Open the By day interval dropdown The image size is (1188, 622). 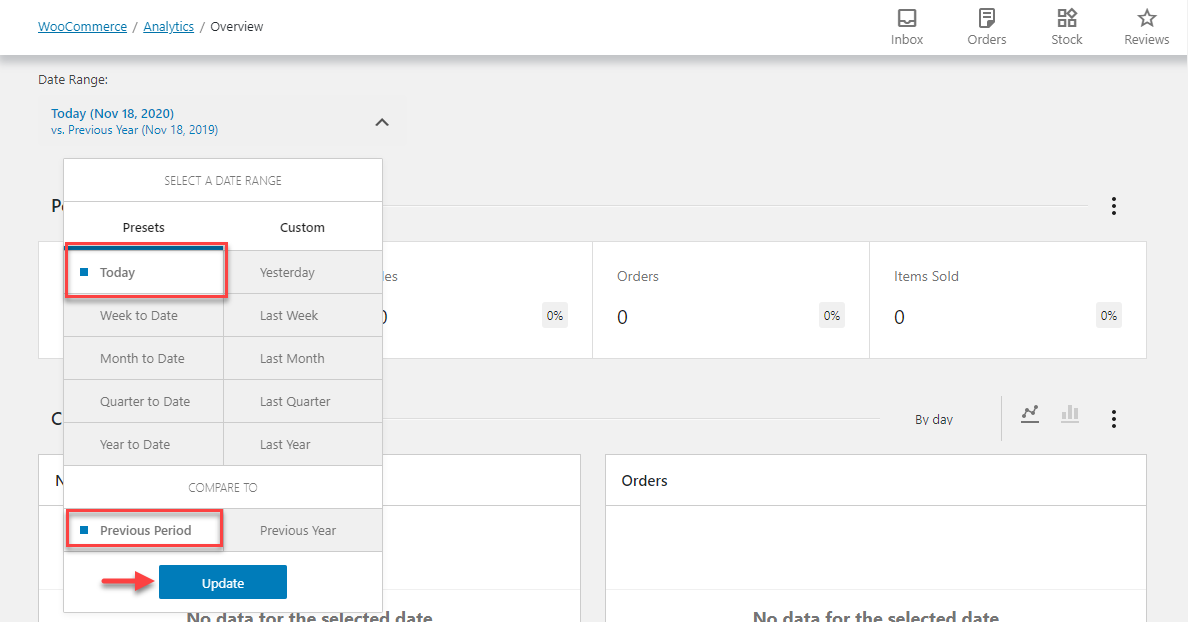click(934, 420)
